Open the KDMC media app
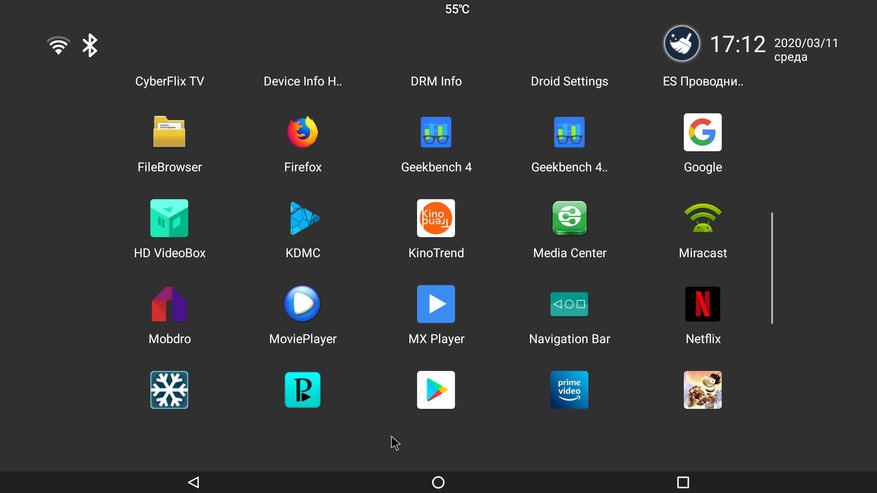This screenshot has height=493, width=877. click(x=303, y=218)
